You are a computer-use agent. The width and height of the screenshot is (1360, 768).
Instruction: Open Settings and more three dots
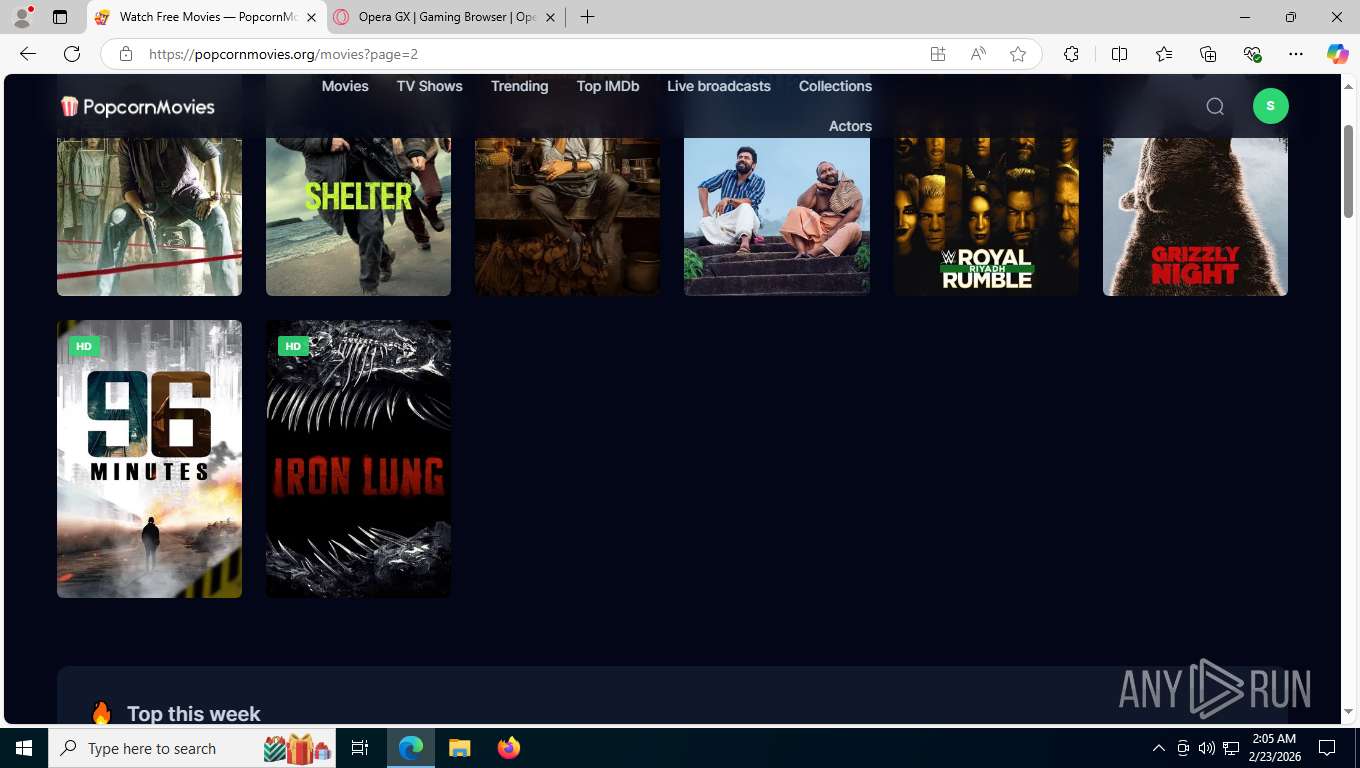coord(1296,54)
